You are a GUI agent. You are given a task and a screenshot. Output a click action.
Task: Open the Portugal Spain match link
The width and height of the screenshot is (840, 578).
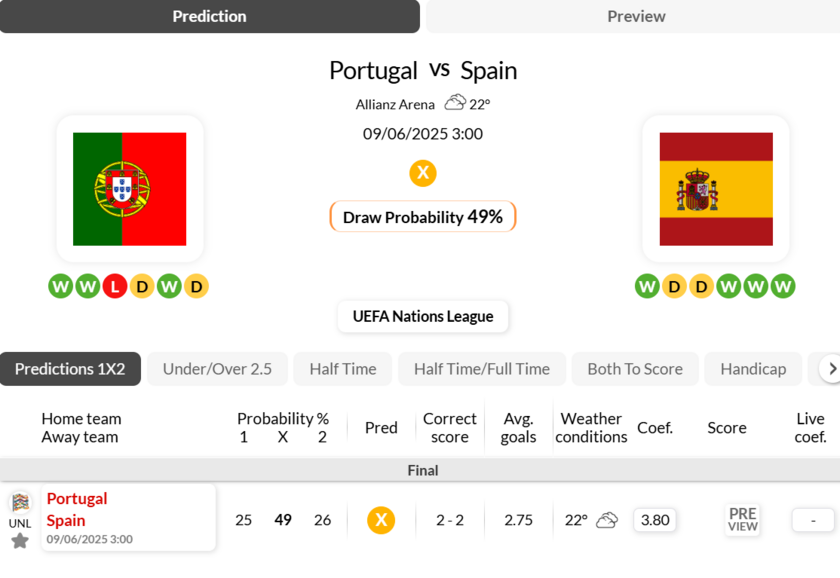pyautogui.click(x=79, y=509)
